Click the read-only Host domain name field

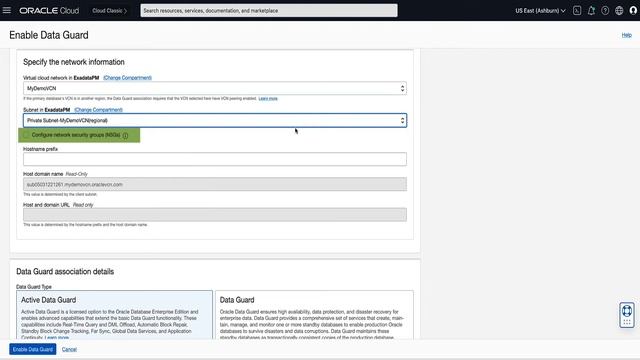tap(215, 184)
